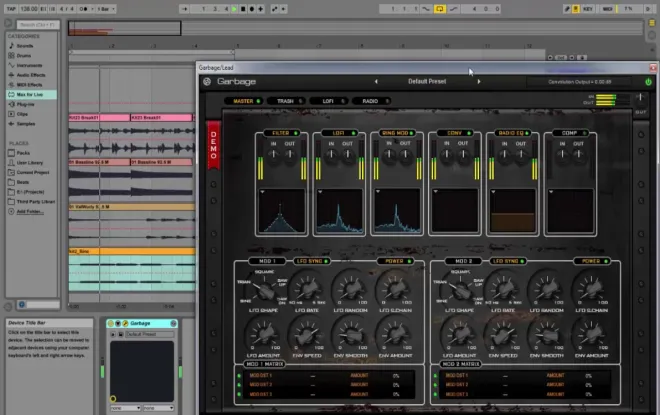Expand the LOFI module display dropdown triangle
660x415 pixels.
(320, 192)
